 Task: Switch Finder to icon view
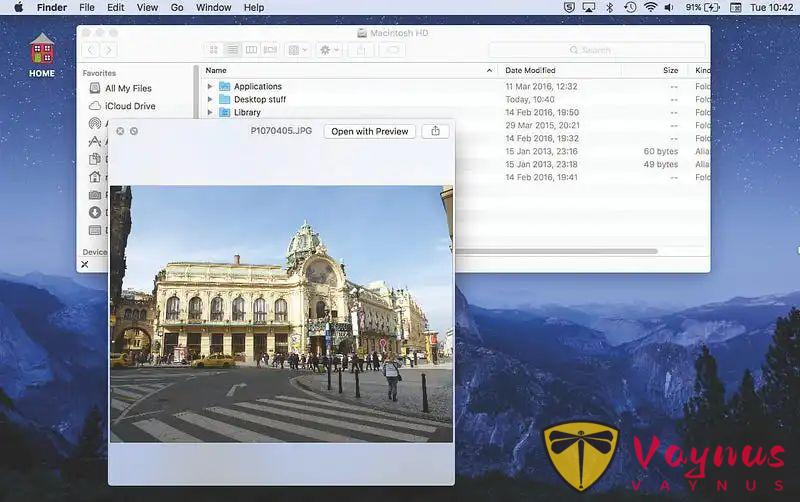(x=214, y=49)
